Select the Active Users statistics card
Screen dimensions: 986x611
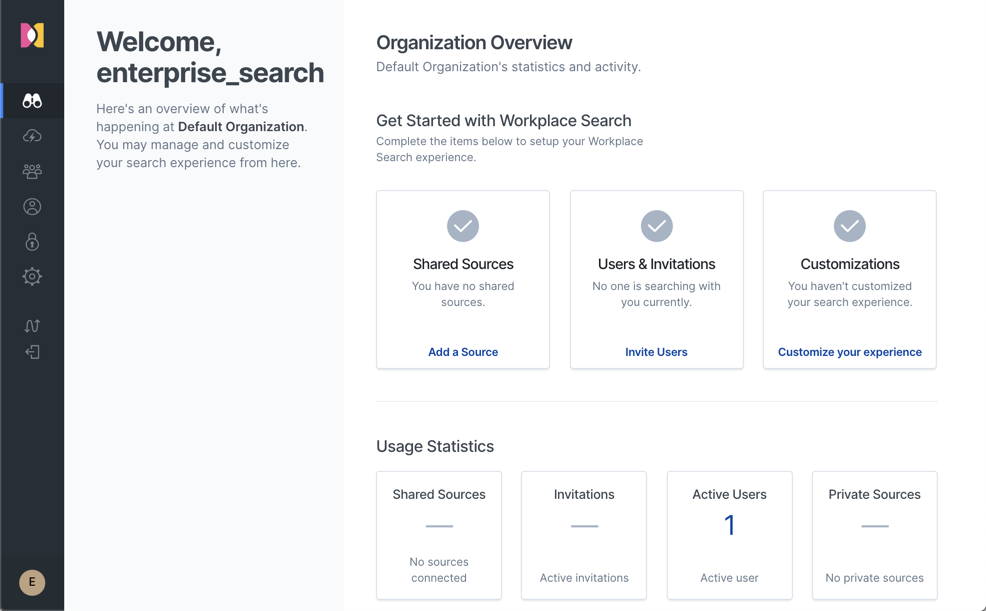(729, 535)
